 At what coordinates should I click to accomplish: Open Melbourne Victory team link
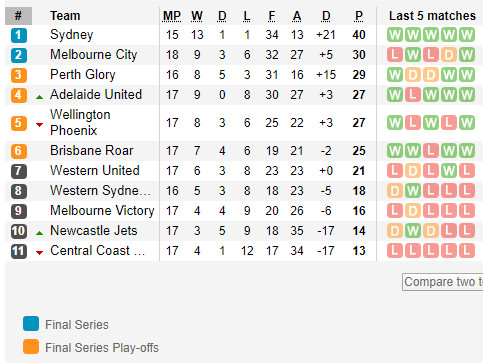102,211
